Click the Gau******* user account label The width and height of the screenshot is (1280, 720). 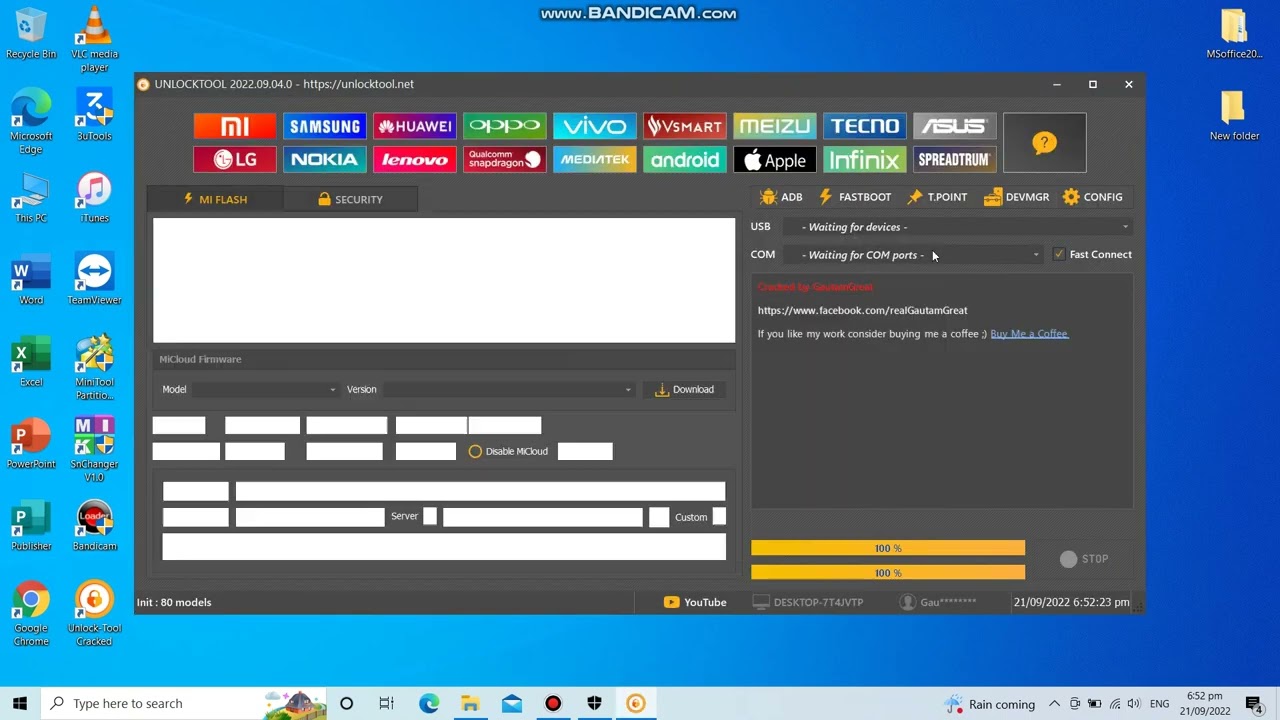(x=938, y=602)
